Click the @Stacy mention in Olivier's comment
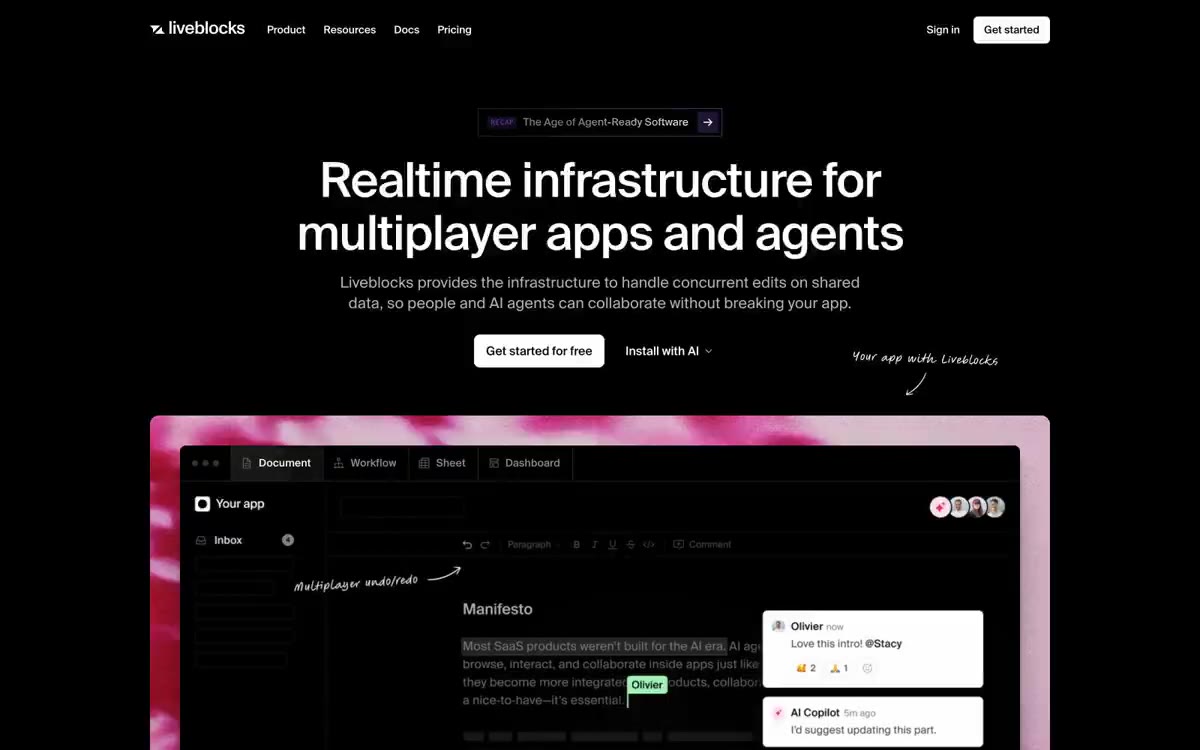Image resolution: width=1200 pixels, height=750 pixels. click(x=883, y=644)
